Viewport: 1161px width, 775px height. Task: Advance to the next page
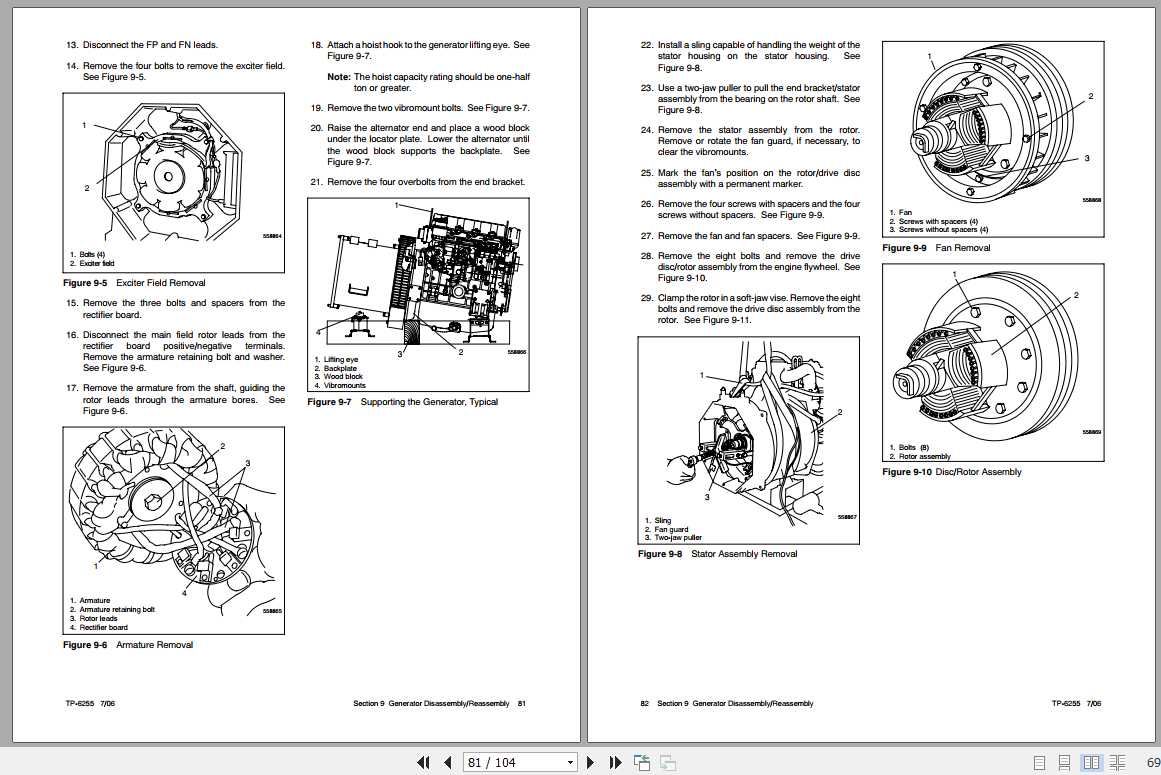tap(591, 762)
